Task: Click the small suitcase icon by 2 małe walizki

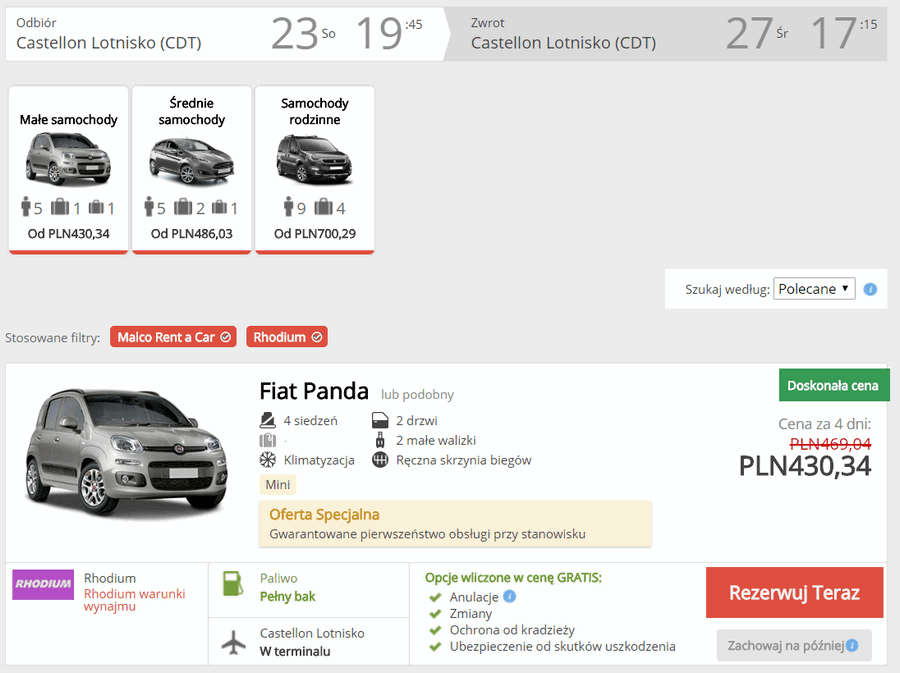Action: click(x=380, y=440)
